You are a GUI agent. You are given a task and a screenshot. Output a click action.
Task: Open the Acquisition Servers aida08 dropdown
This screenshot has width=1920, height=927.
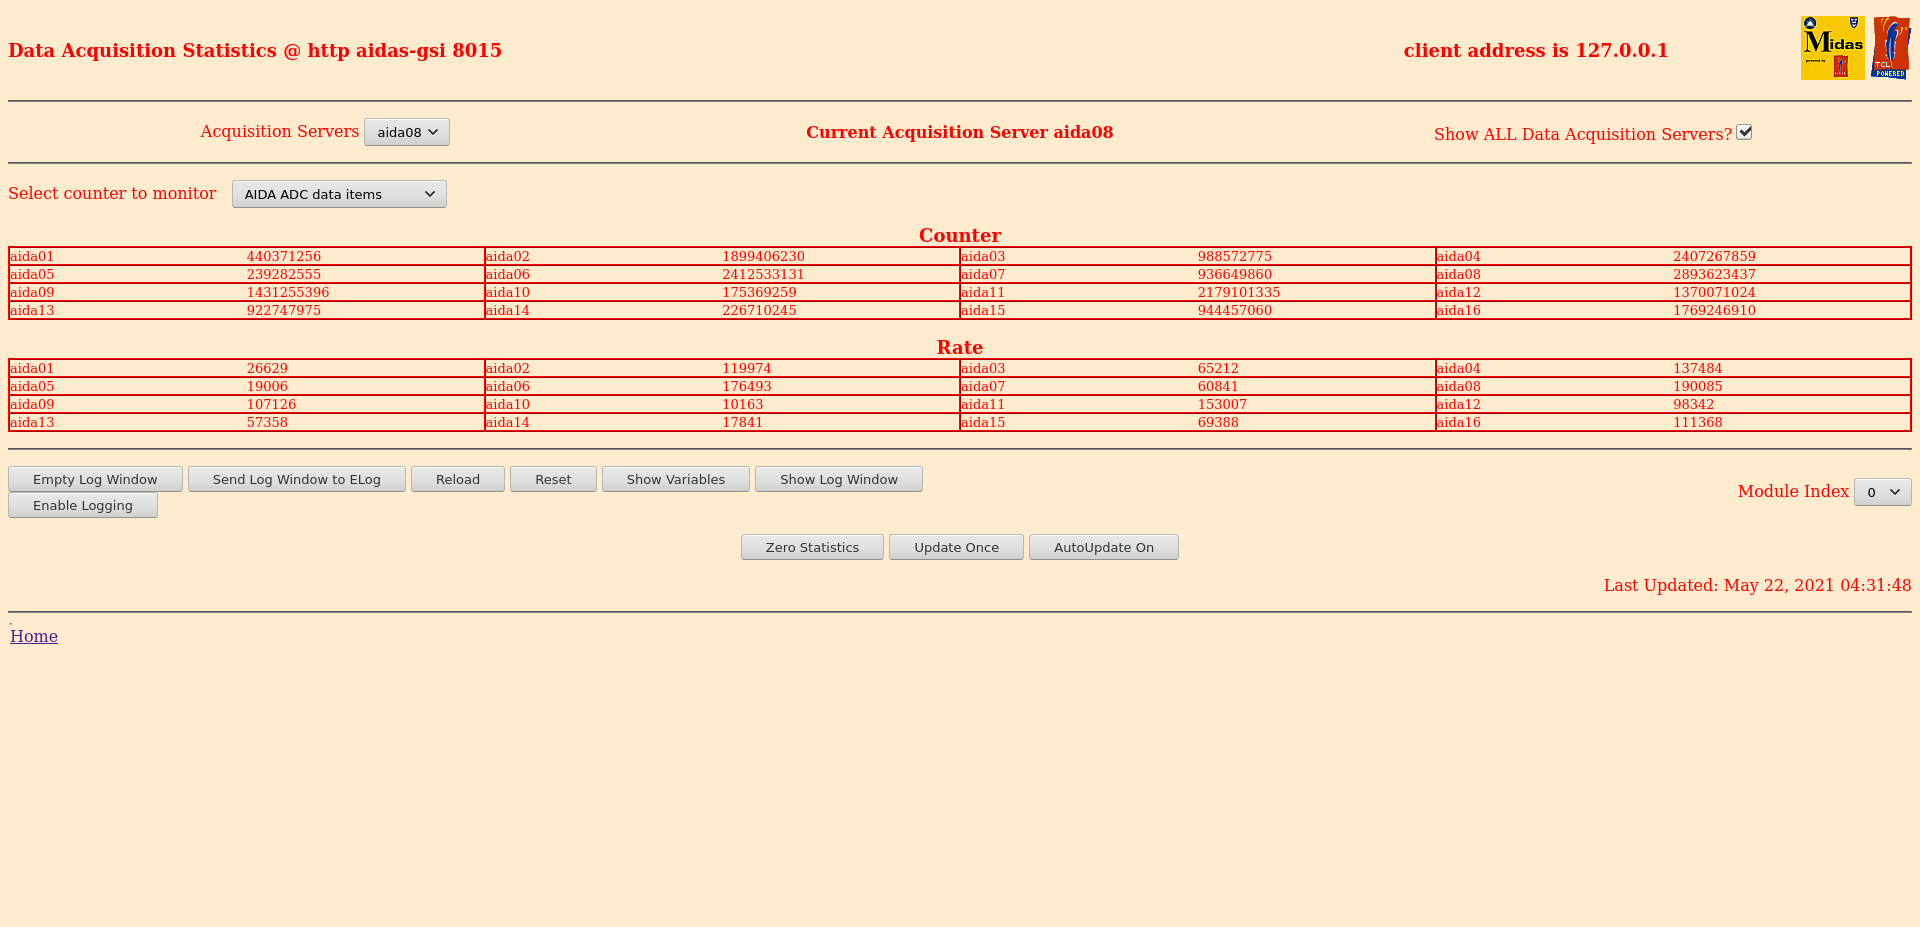407,132
